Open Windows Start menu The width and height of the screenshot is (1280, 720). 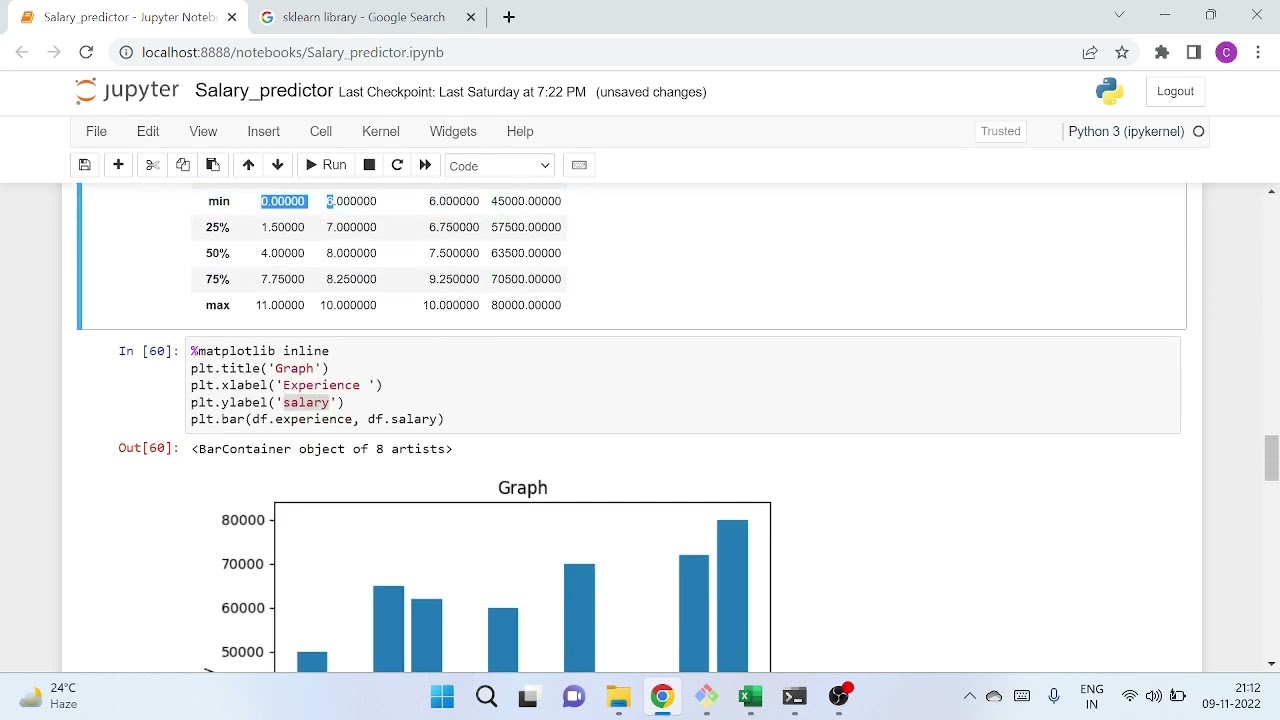click(442, 697)
